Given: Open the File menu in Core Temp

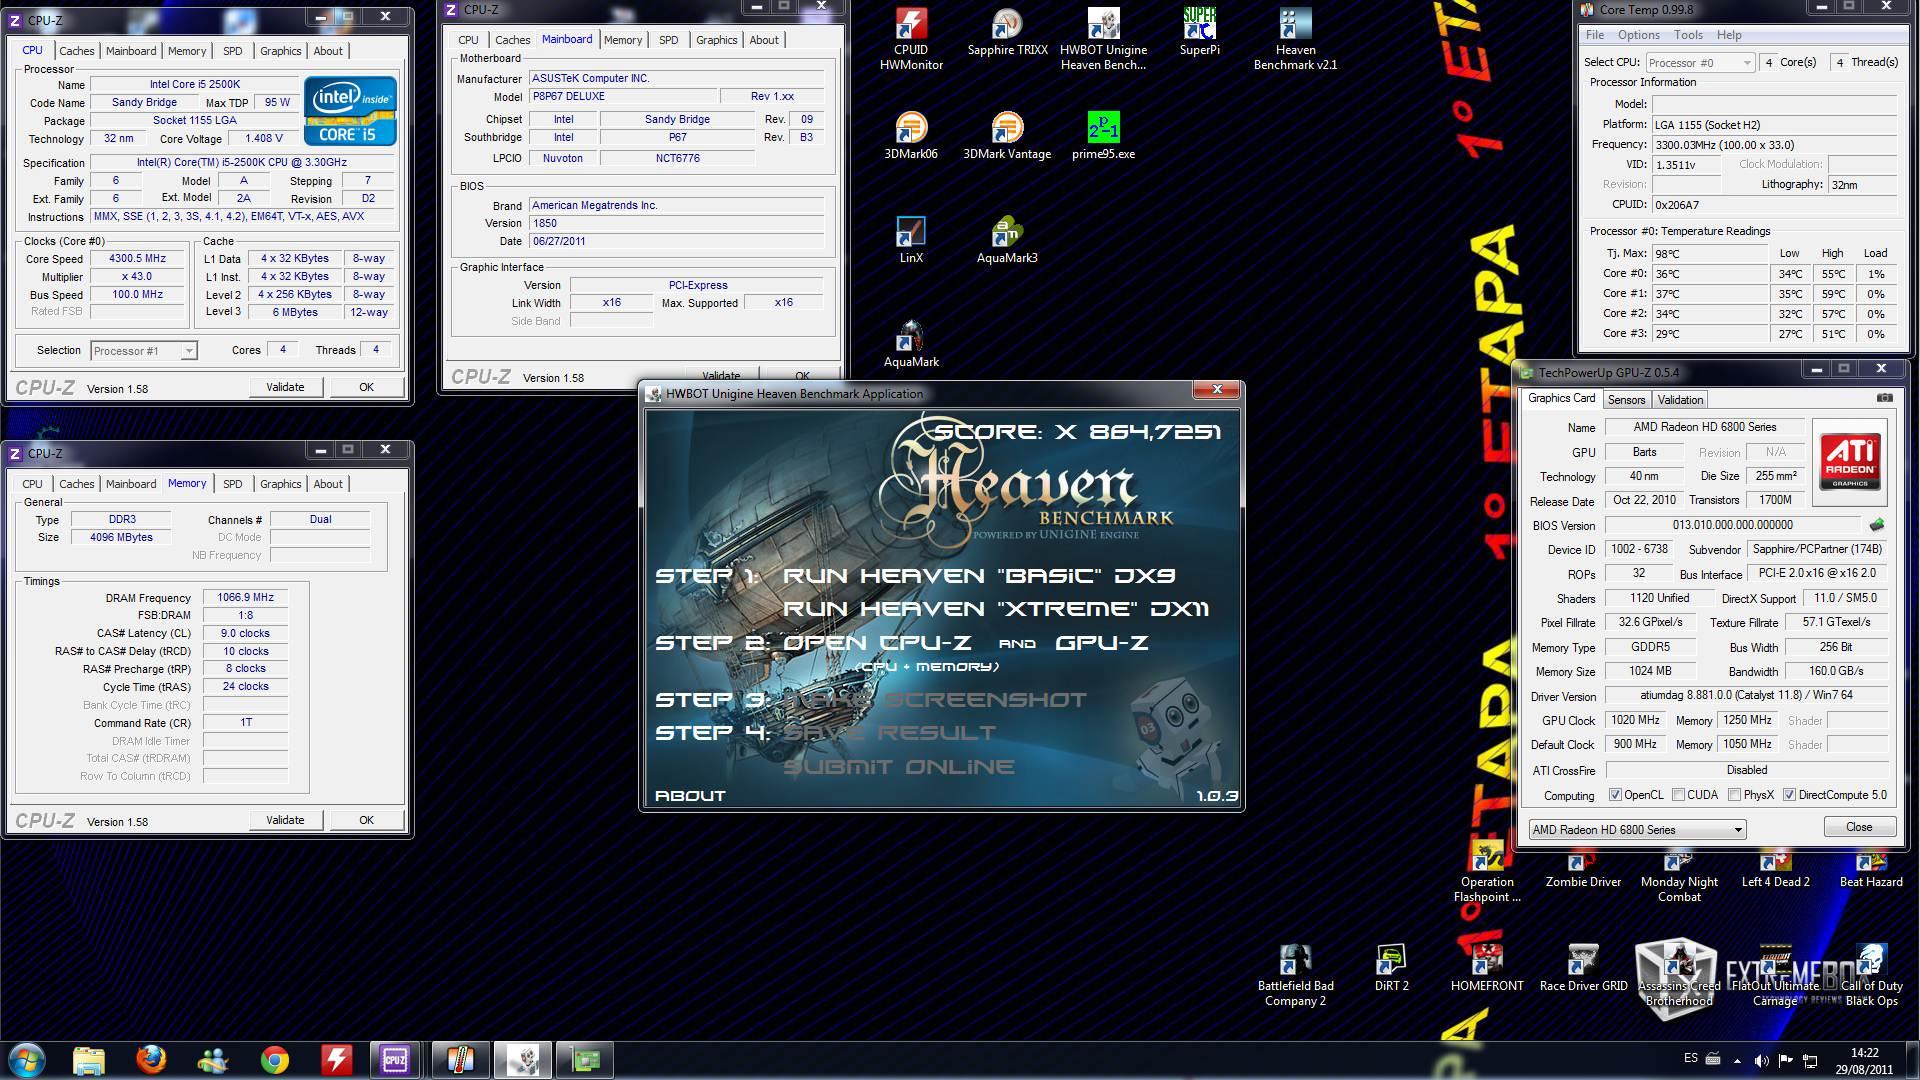Looking at the screenshot, I should [x=1594, y=35].
